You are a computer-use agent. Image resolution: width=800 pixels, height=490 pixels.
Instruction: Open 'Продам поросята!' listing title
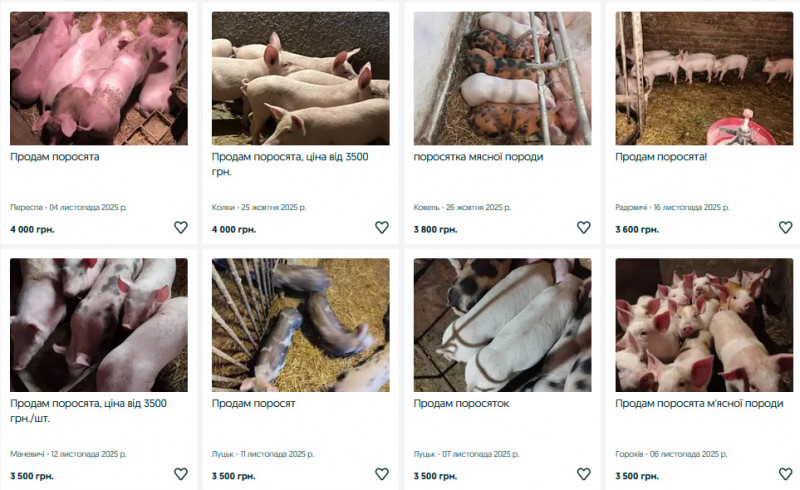point(661,157)
